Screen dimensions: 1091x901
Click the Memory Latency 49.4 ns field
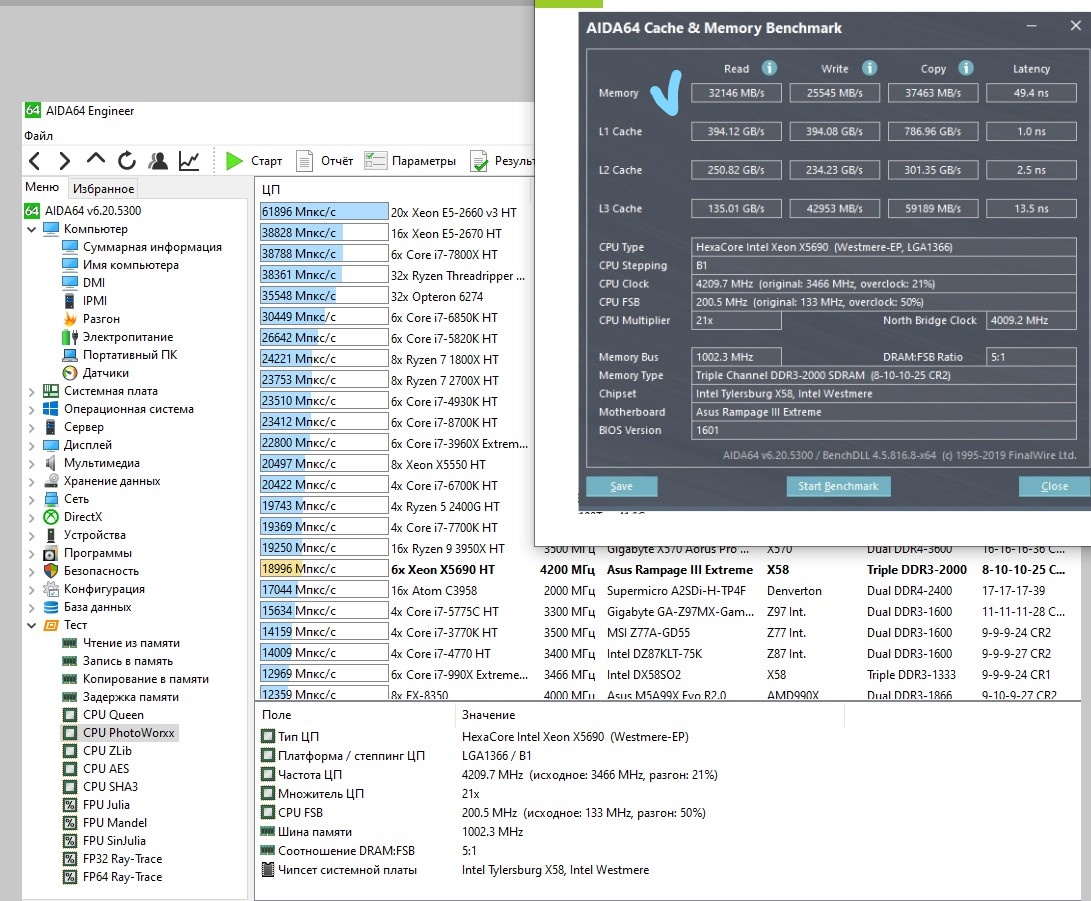(1031, 93)
